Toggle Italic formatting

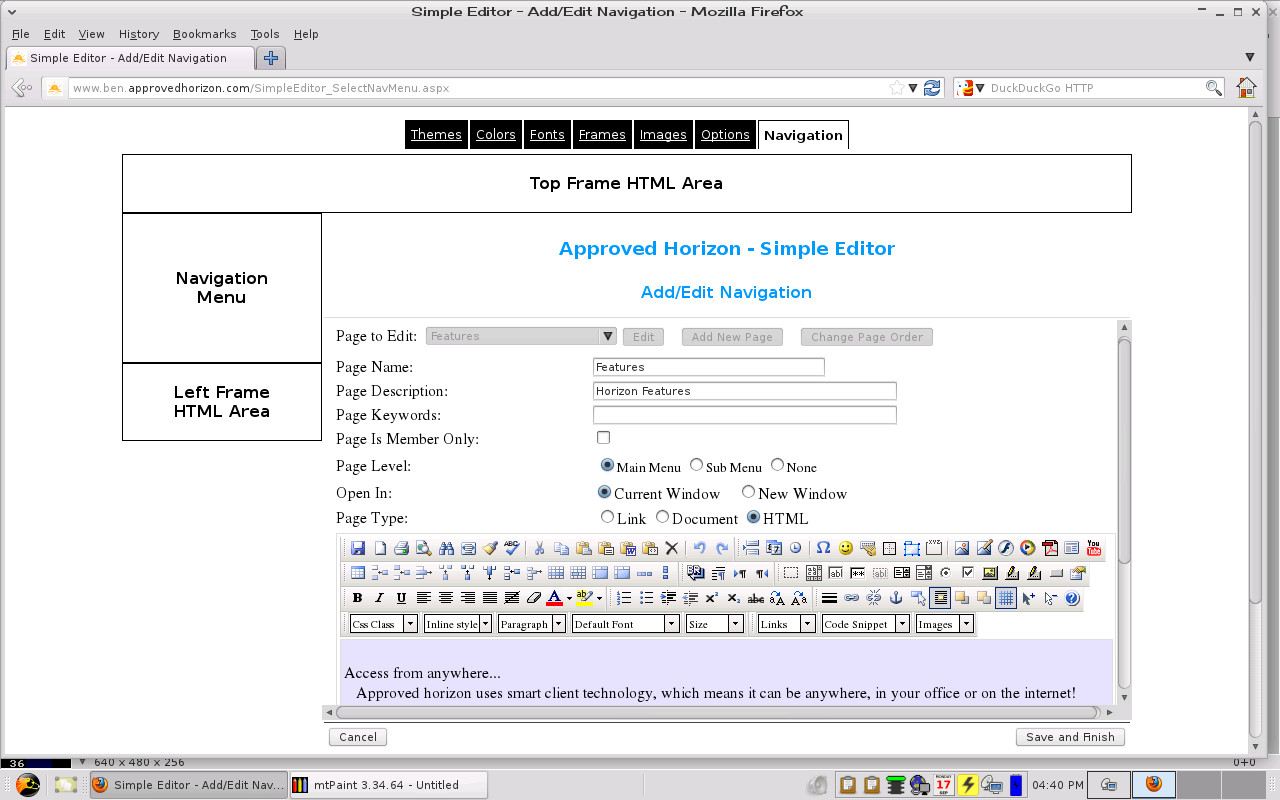[x=379, y=598]
